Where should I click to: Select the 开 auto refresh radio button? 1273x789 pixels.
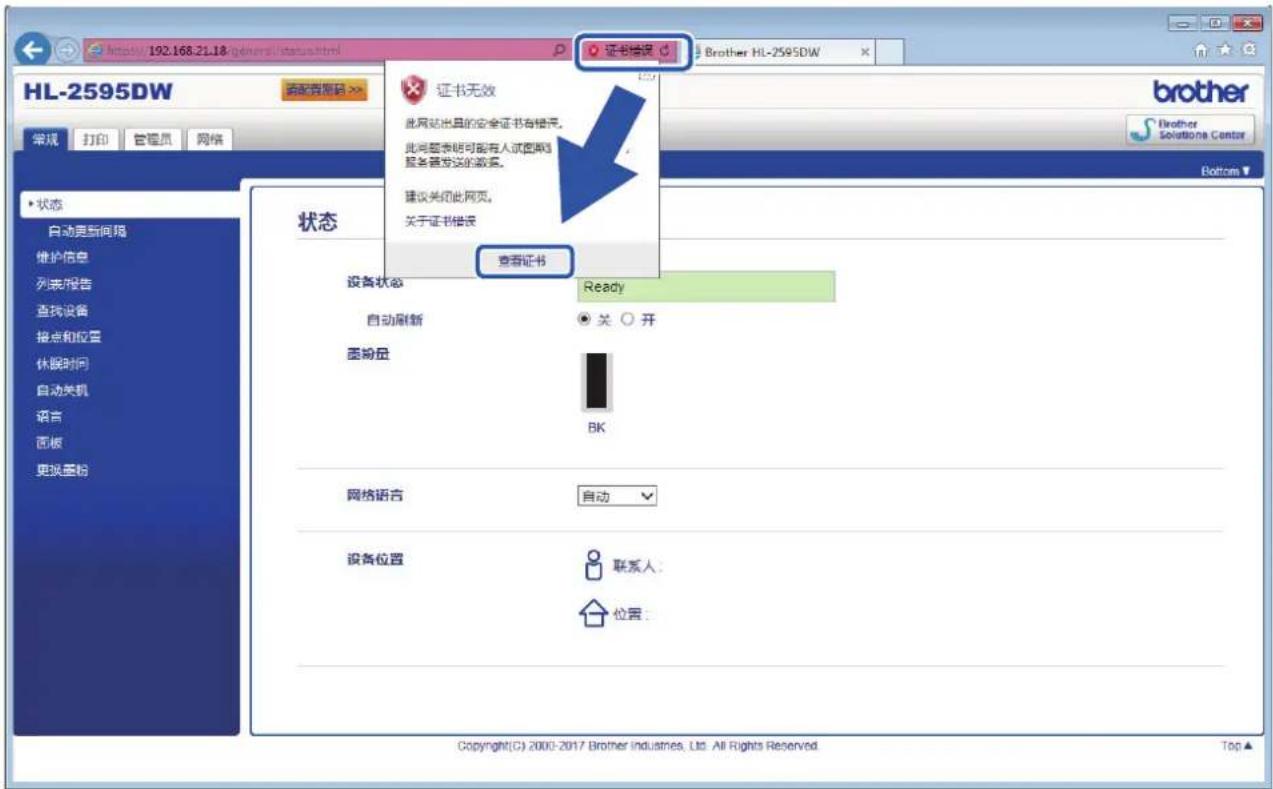(628, 320)
